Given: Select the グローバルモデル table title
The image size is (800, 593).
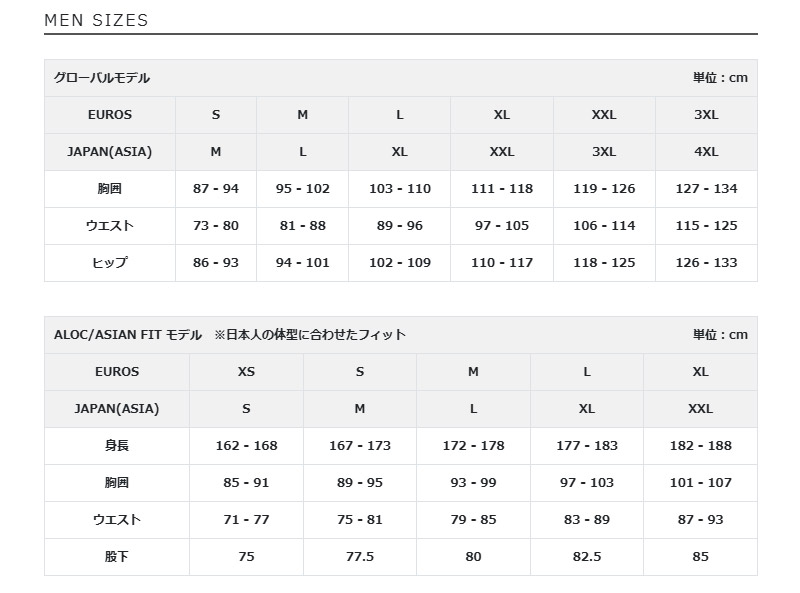Looking at the screenshot, I should (x=102, y=78).
